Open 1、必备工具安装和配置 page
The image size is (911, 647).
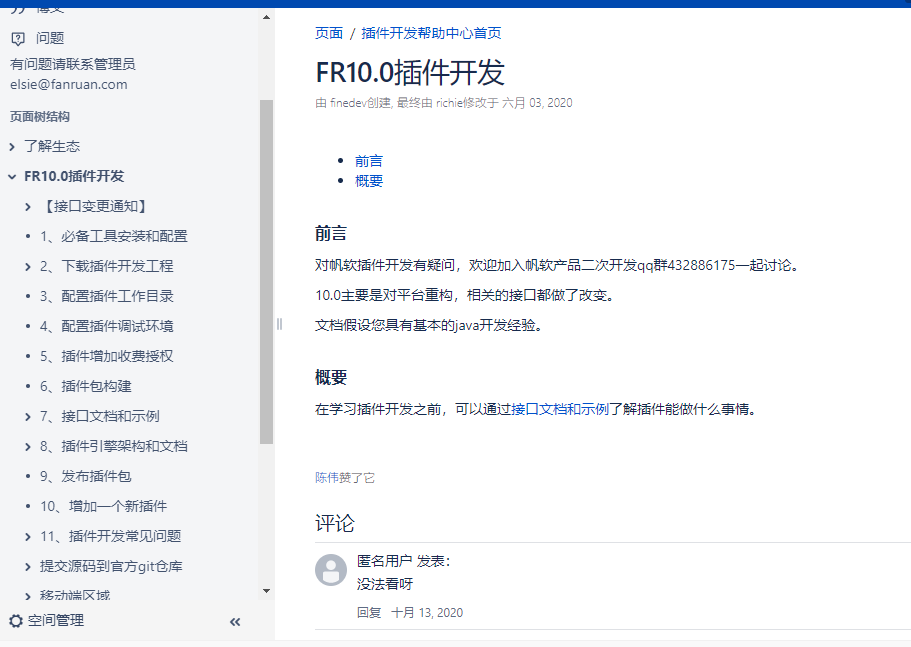pyautogui.click(x=114, y=236)
